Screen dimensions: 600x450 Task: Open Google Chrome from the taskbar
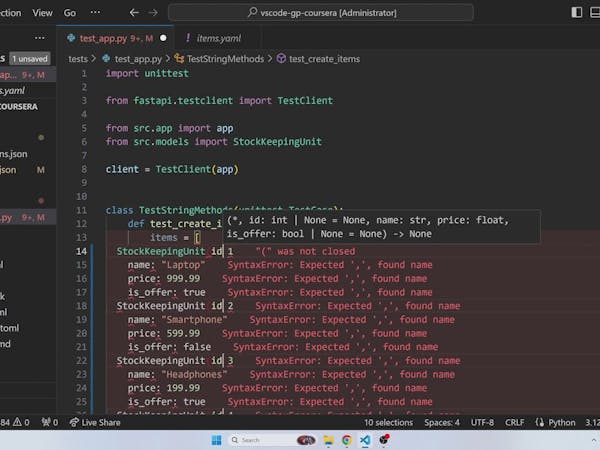click(347, 440)
